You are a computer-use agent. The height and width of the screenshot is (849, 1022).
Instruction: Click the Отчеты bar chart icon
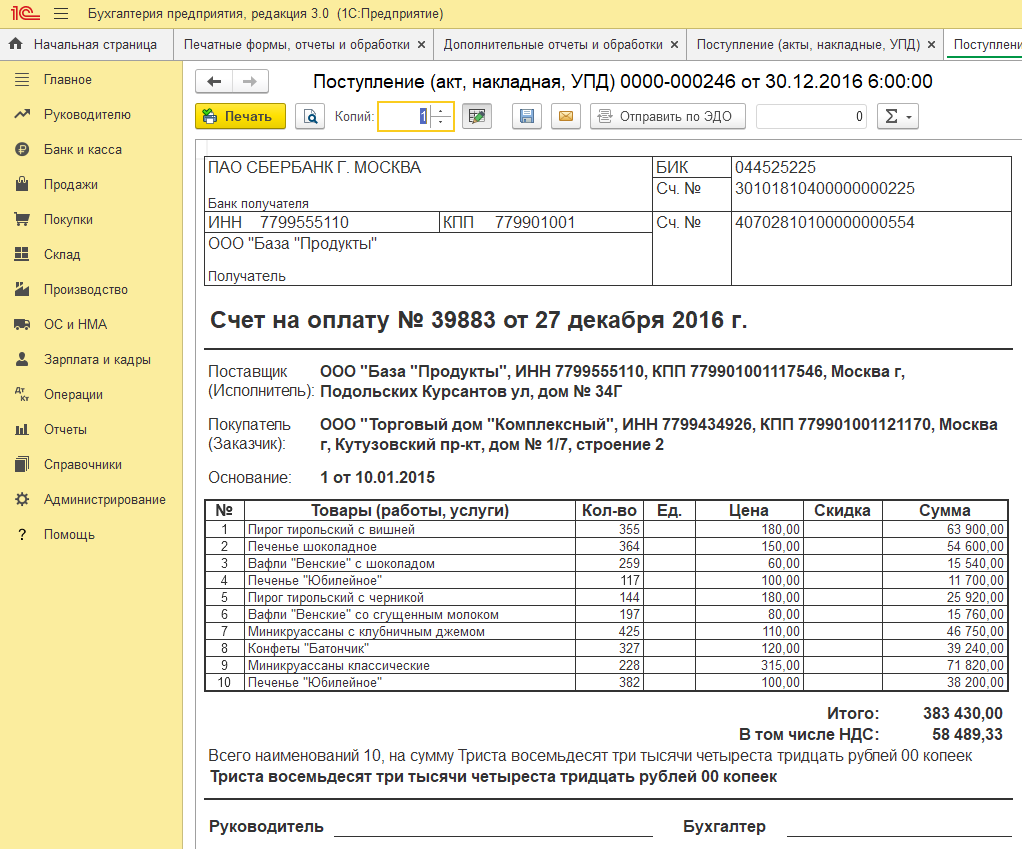pyautogui.click(x=22, y=429)
